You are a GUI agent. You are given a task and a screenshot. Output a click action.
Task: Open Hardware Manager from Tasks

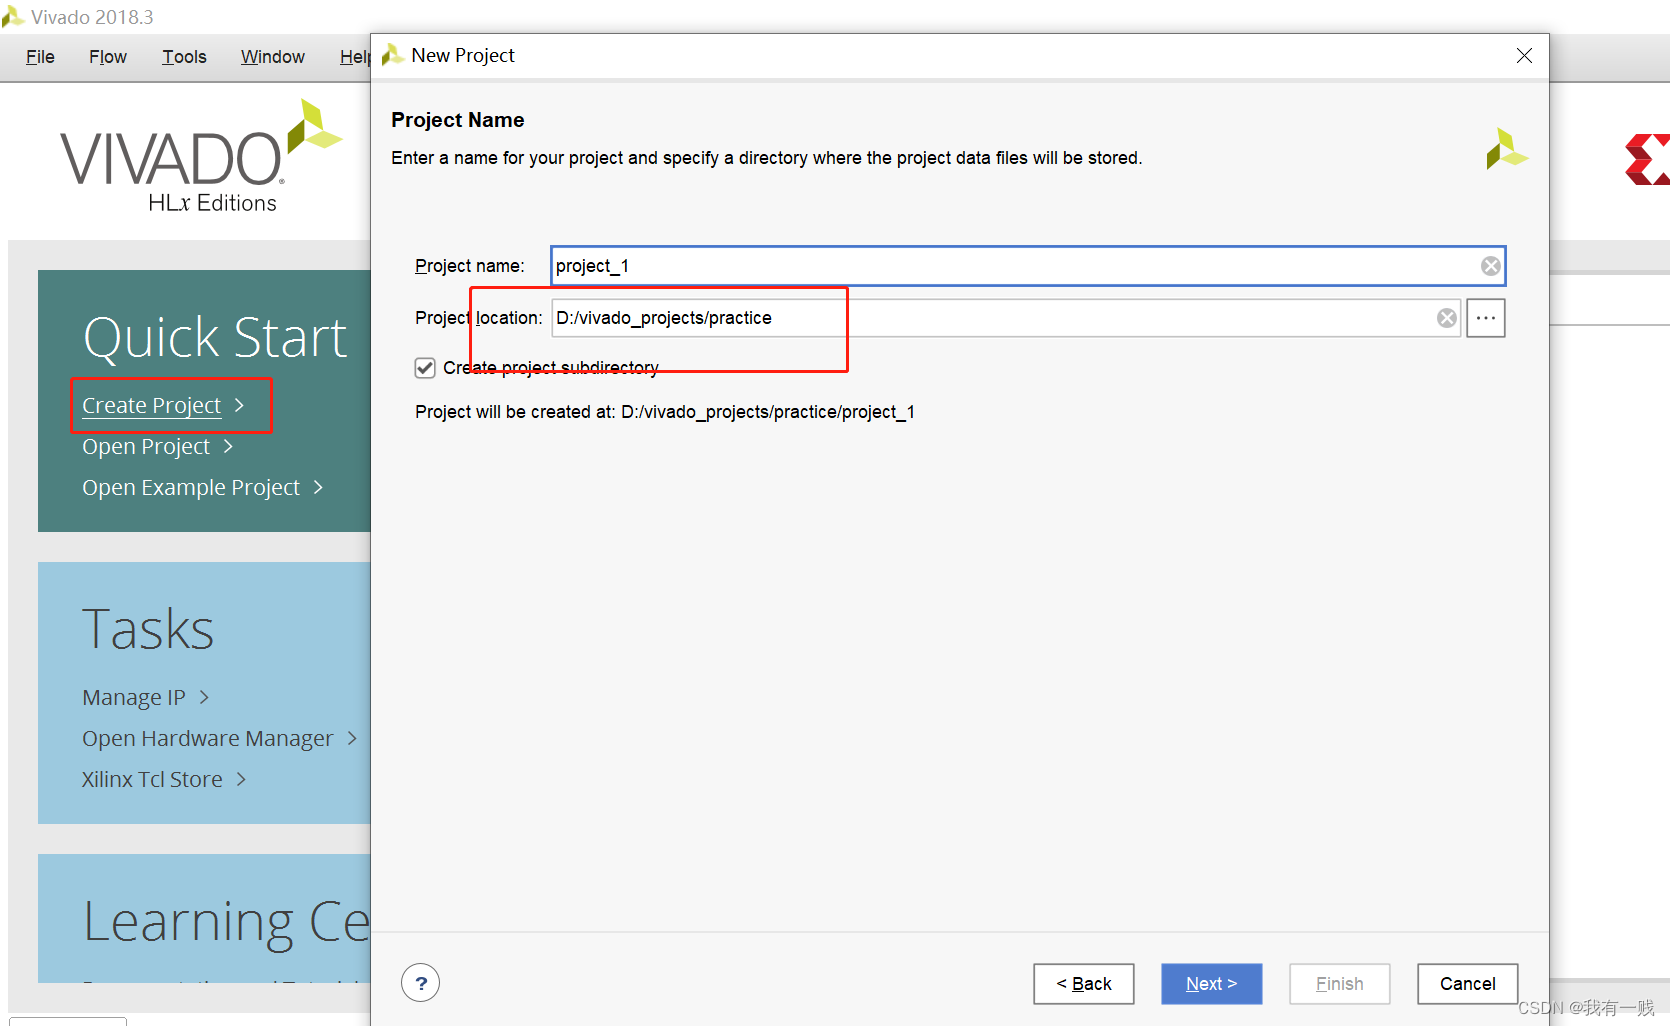point(207,739)
